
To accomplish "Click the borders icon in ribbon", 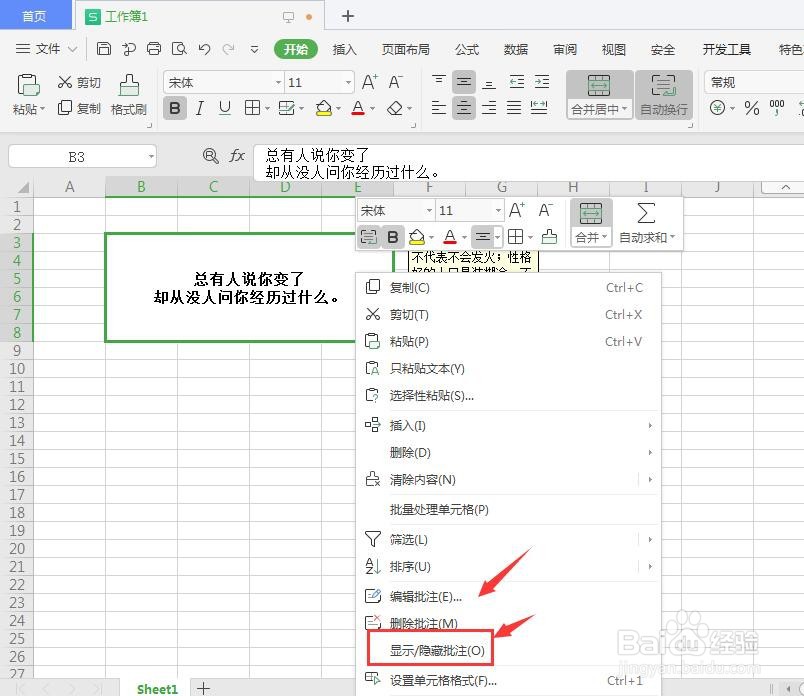I will pyautogui.click(x=252, y=108).
